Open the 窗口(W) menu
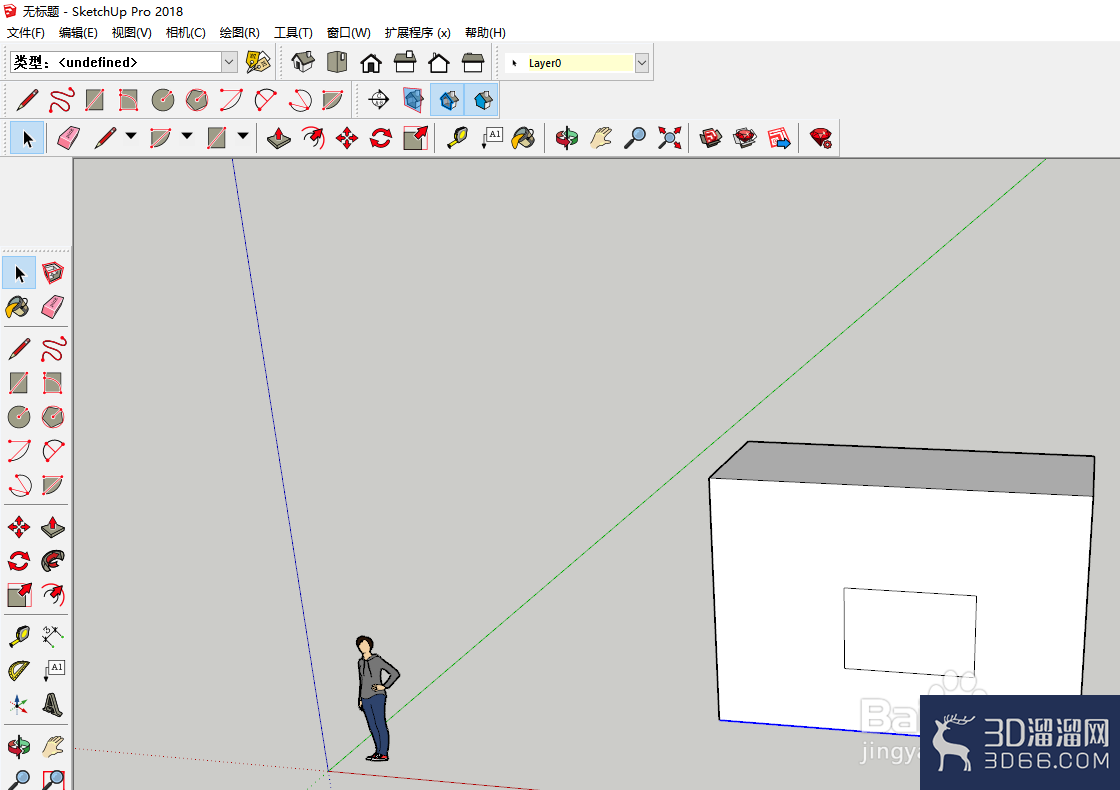Viewport: 1120px width, 790px height. coord(349,33)
